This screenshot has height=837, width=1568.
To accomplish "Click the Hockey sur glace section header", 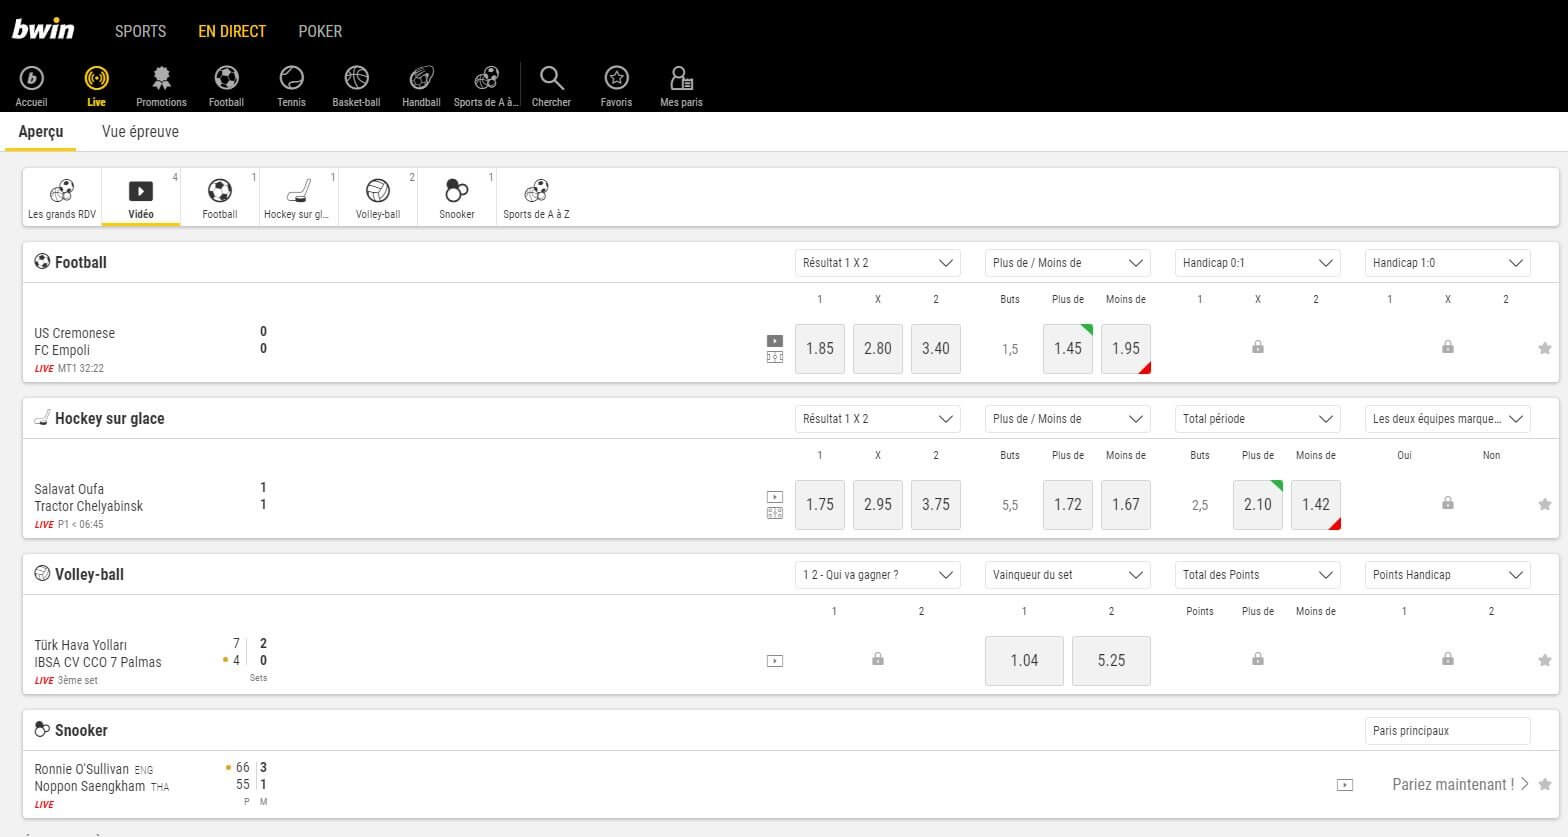I will coord(109,419).
